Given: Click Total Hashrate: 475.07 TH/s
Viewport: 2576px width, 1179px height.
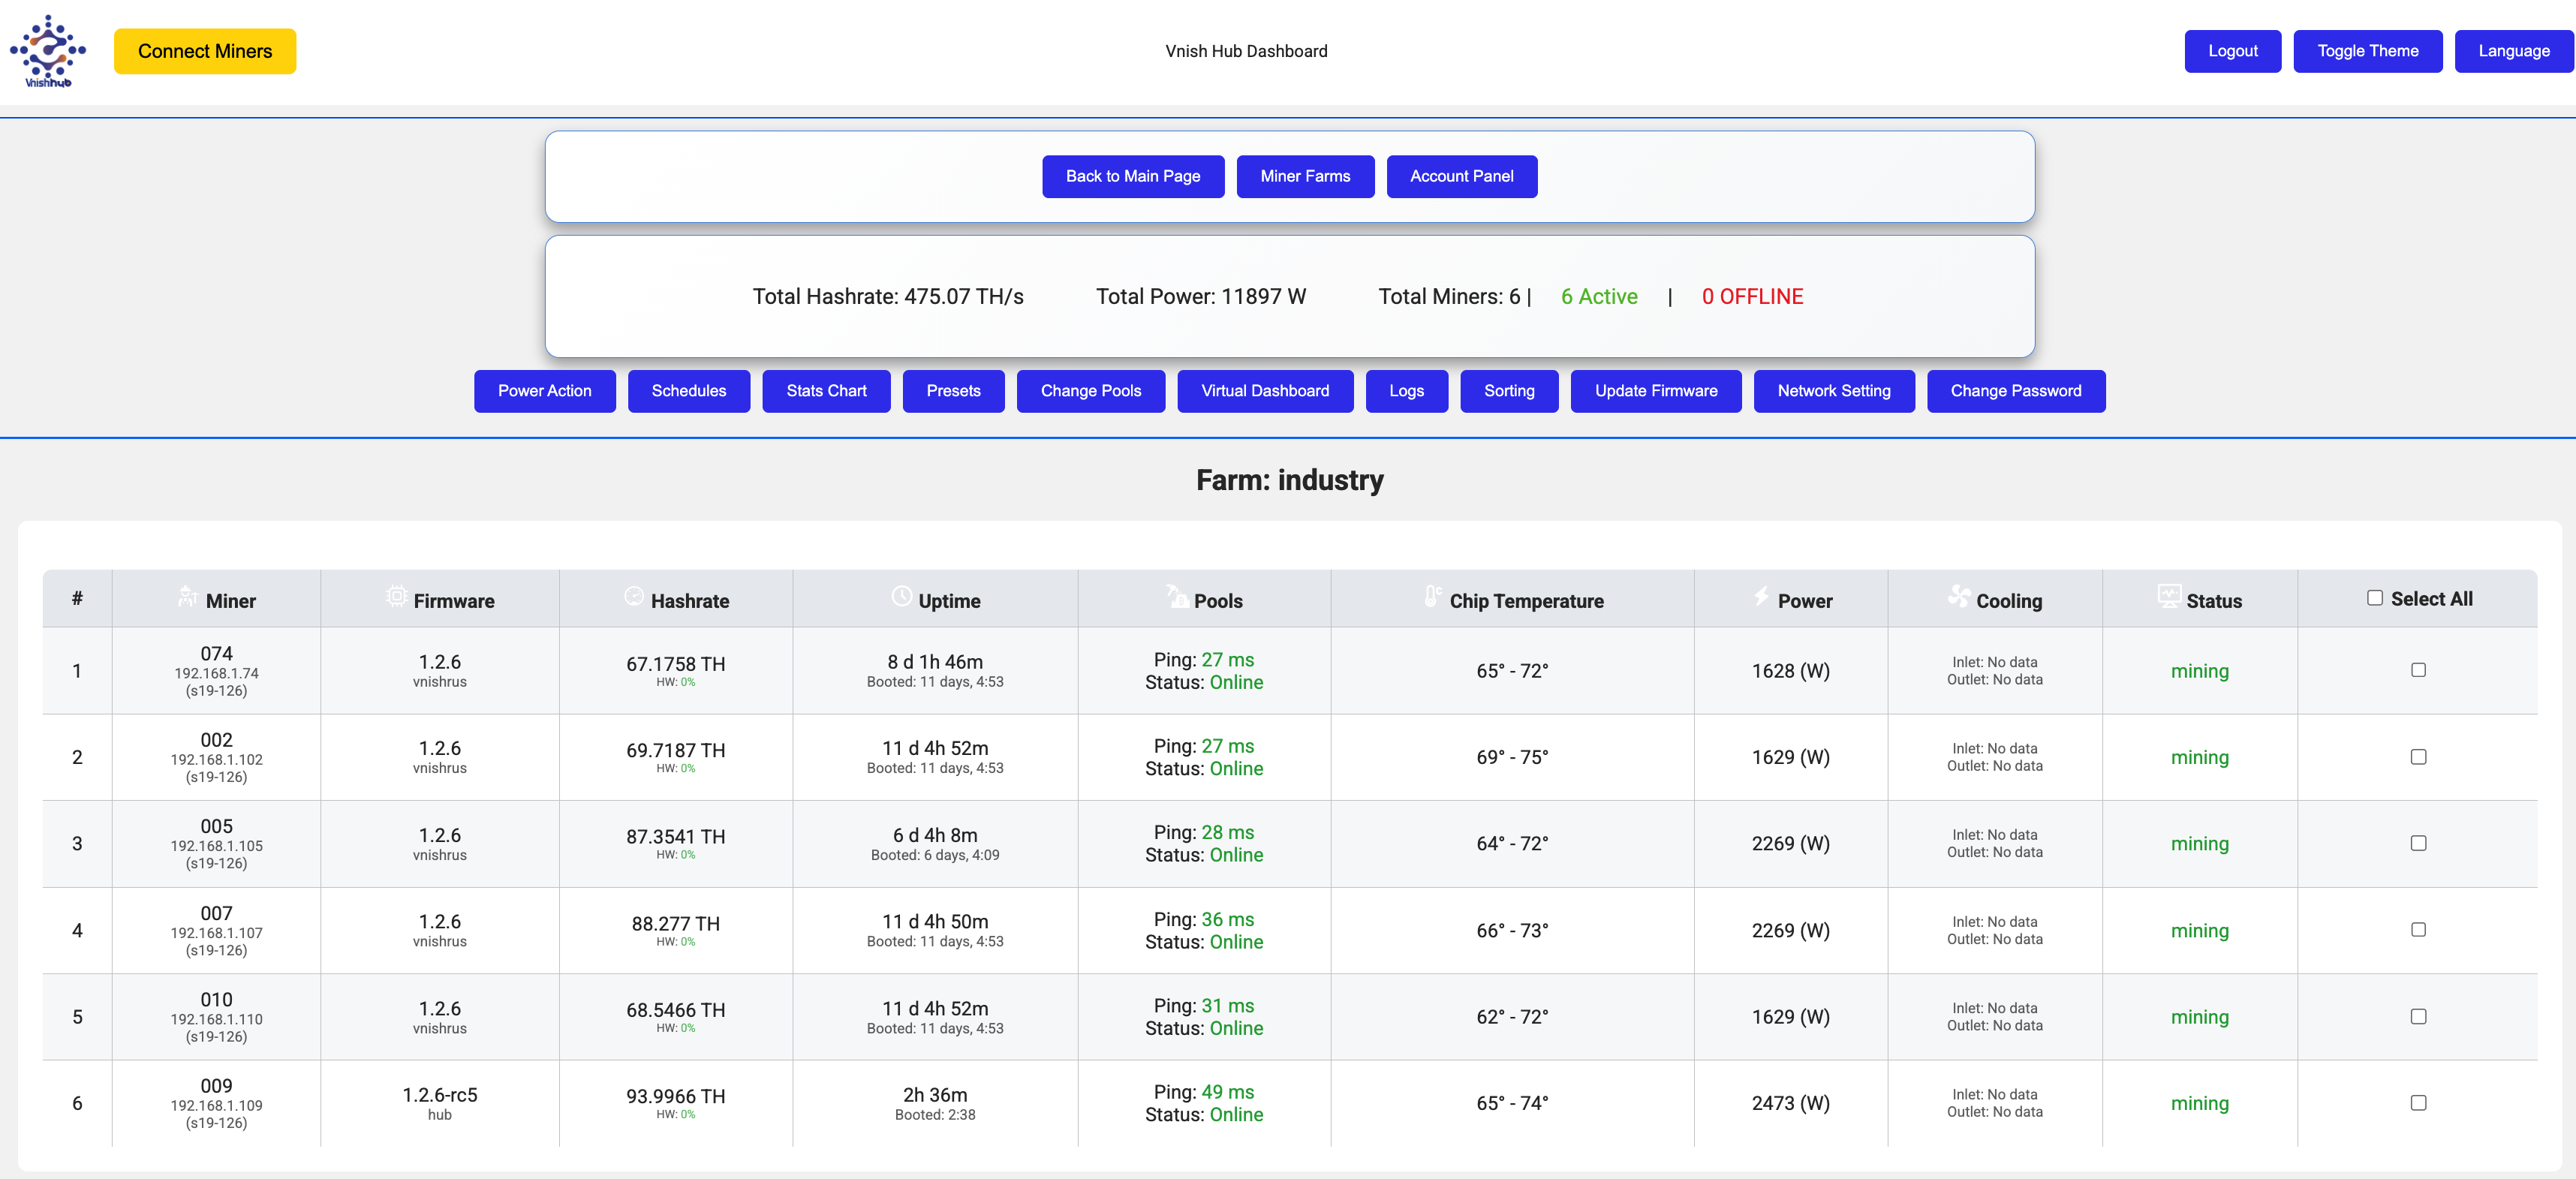Looking at the screenshot, I should 888,297.
